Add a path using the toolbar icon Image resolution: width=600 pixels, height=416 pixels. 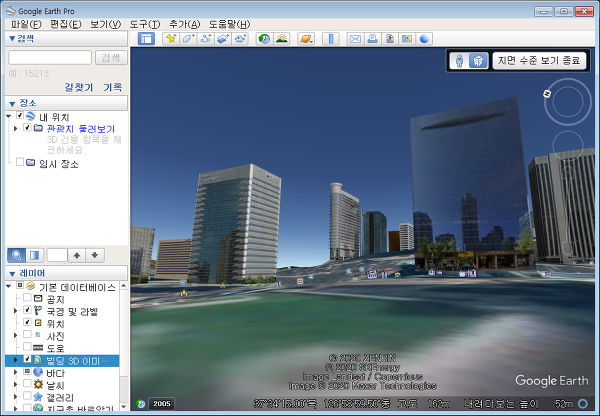206,39
